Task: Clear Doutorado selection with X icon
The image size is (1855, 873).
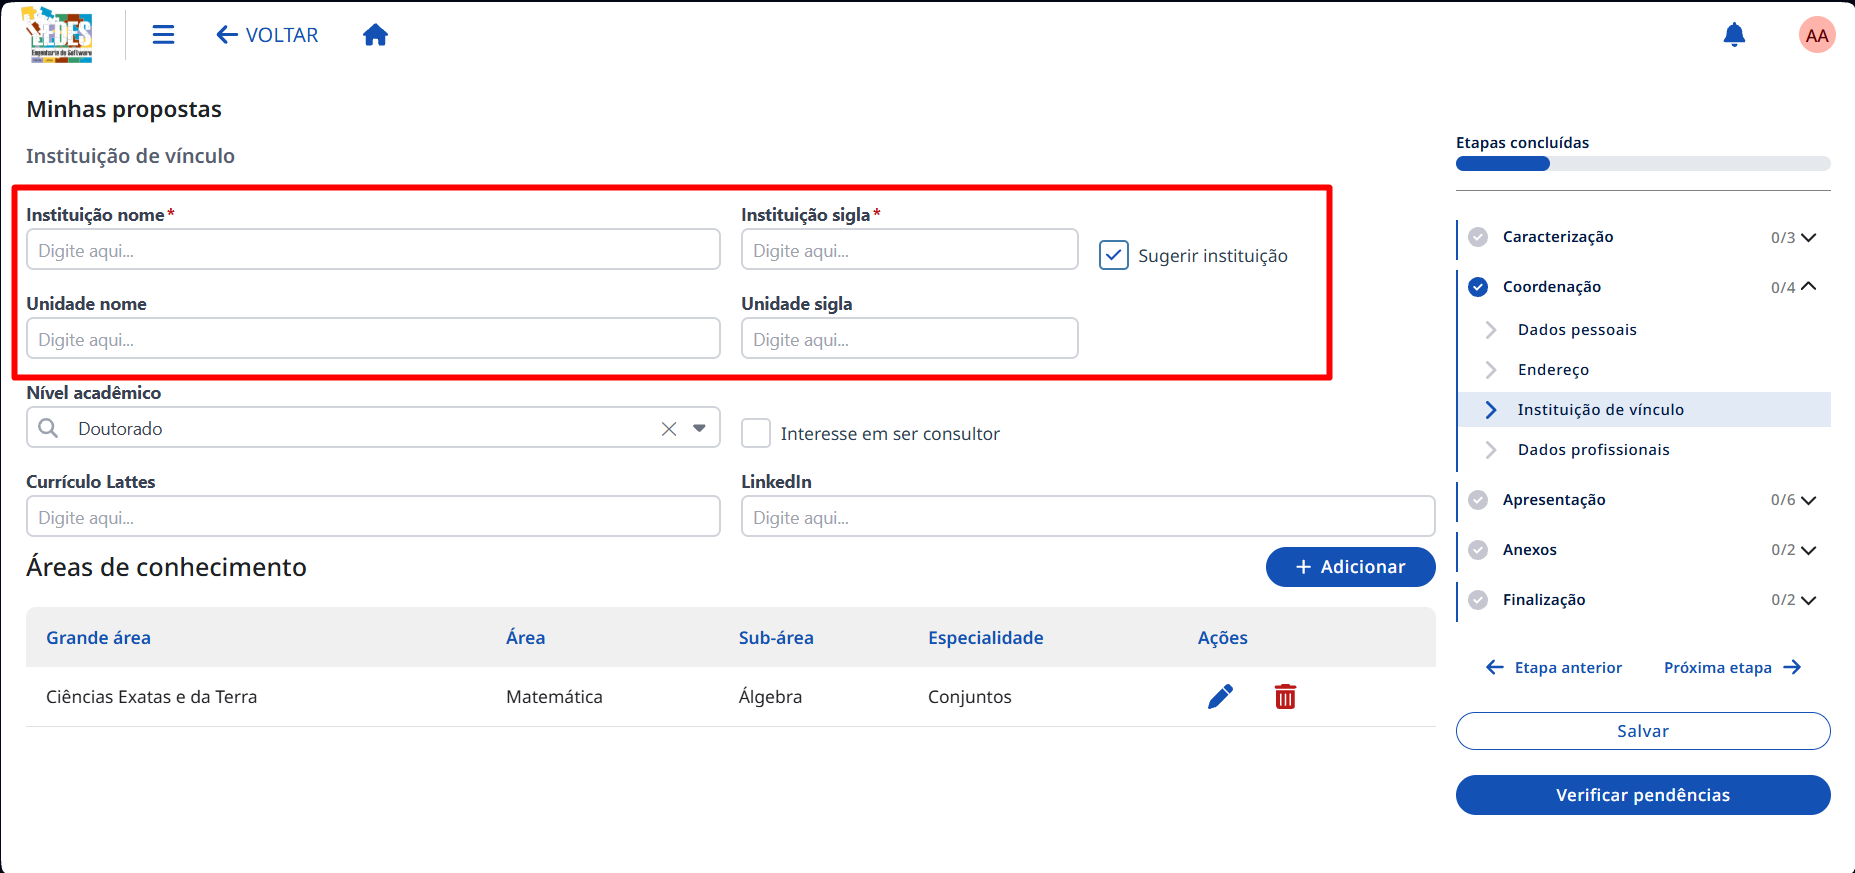Action: (669, 429)
